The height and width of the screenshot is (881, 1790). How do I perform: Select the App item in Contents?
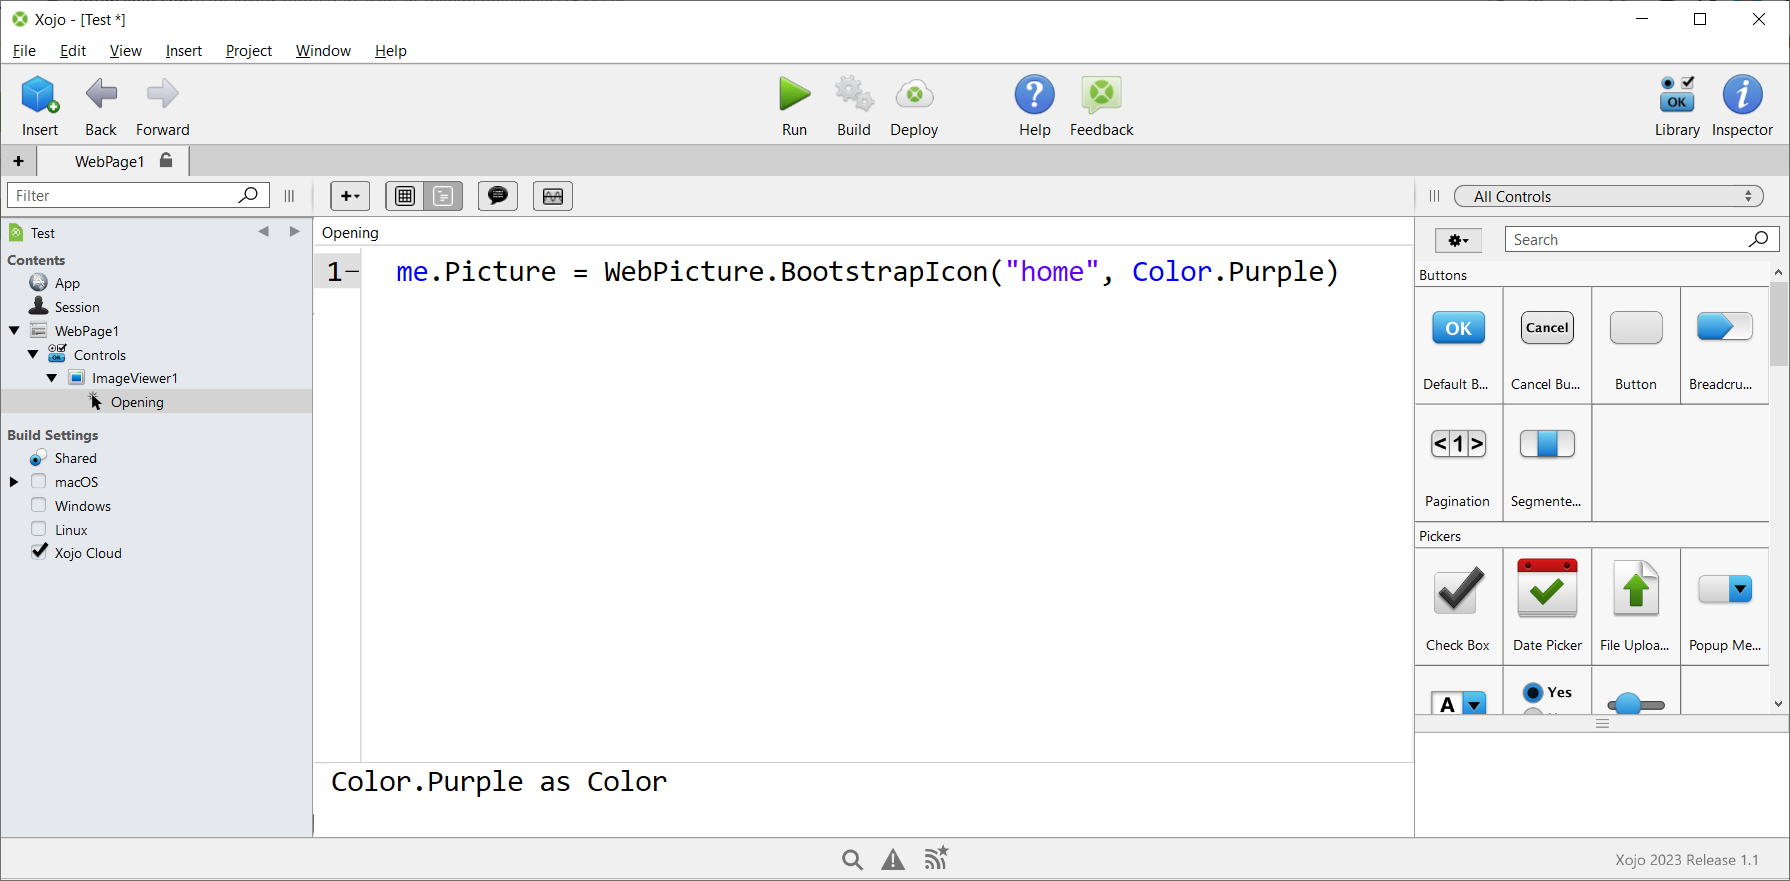pyautogui.click(x=67, y=283)
